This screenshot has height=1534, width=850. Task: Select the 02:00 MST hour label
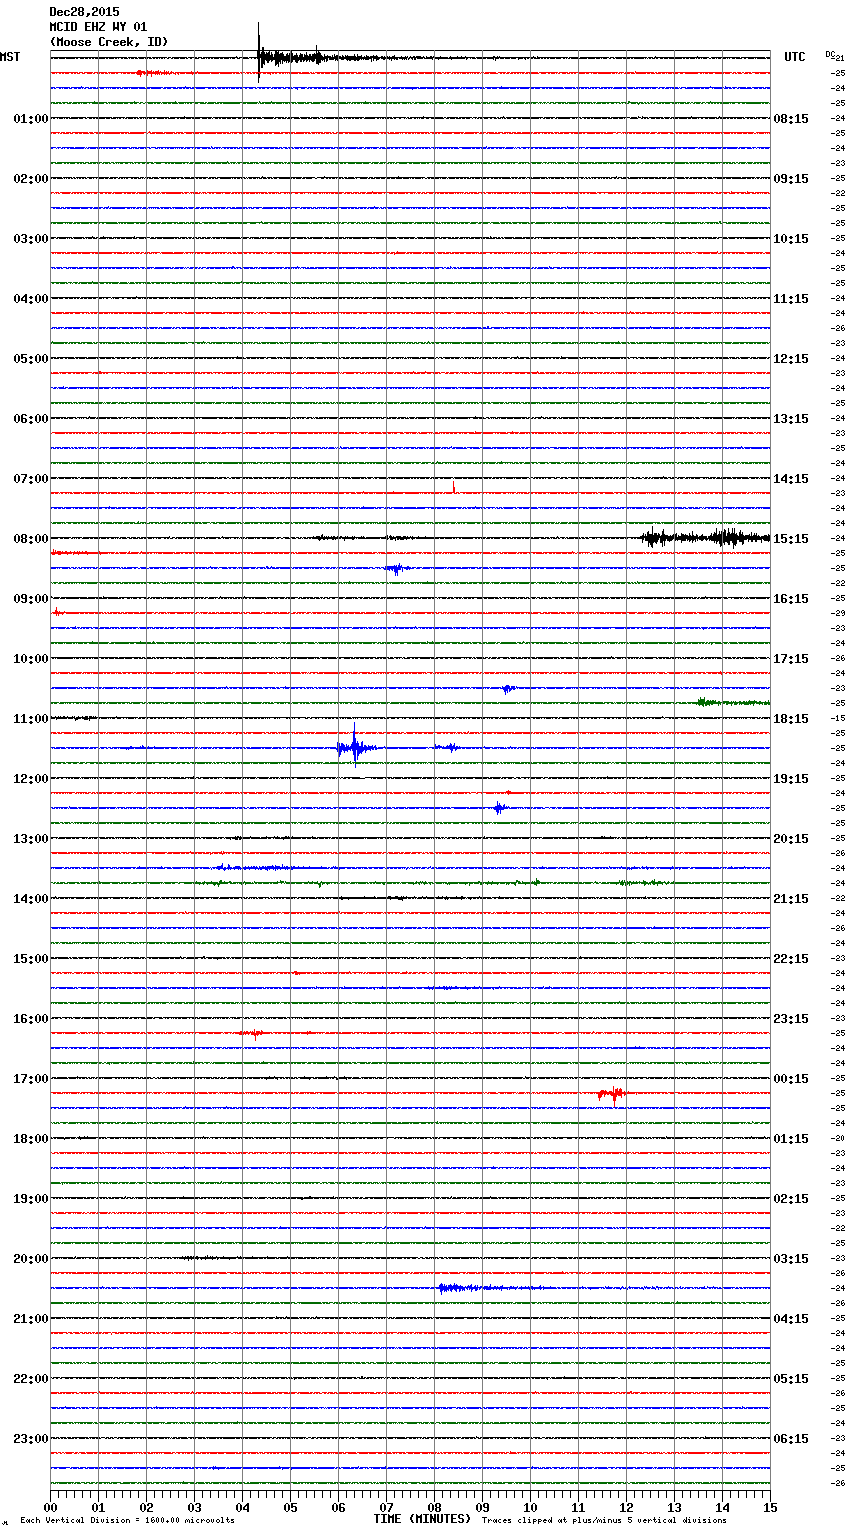(x=31, y=178)
